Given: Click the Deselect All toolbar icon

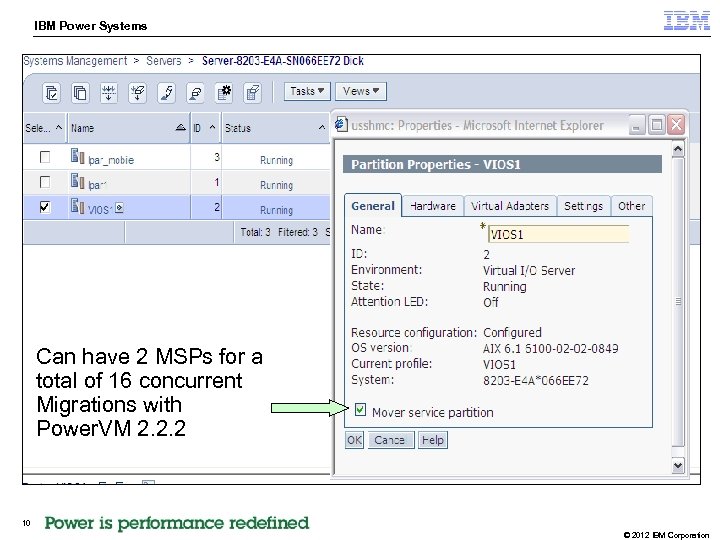Looking at the screenshot, I should click(80, 93).
